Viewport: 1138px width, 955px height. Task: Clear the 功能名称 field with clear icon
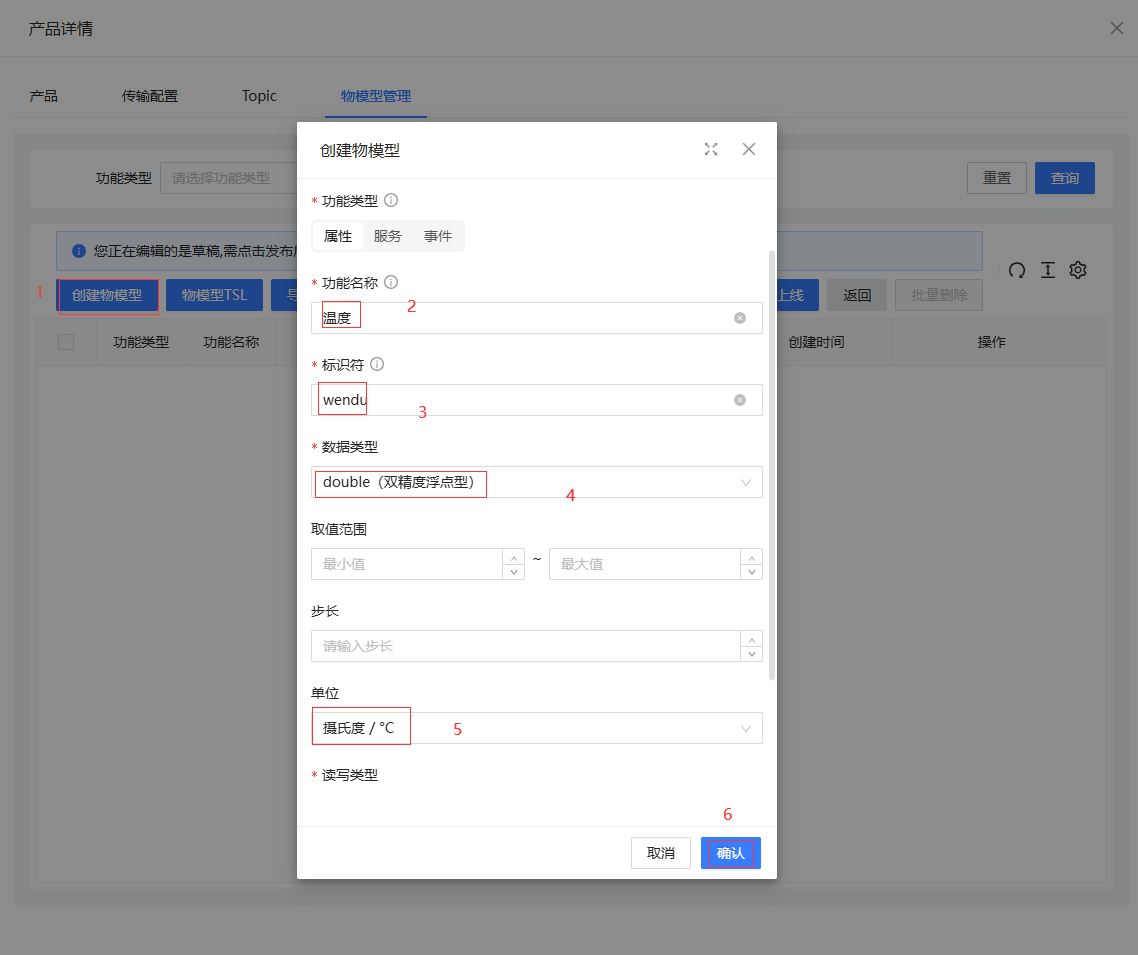pos(740,318)
